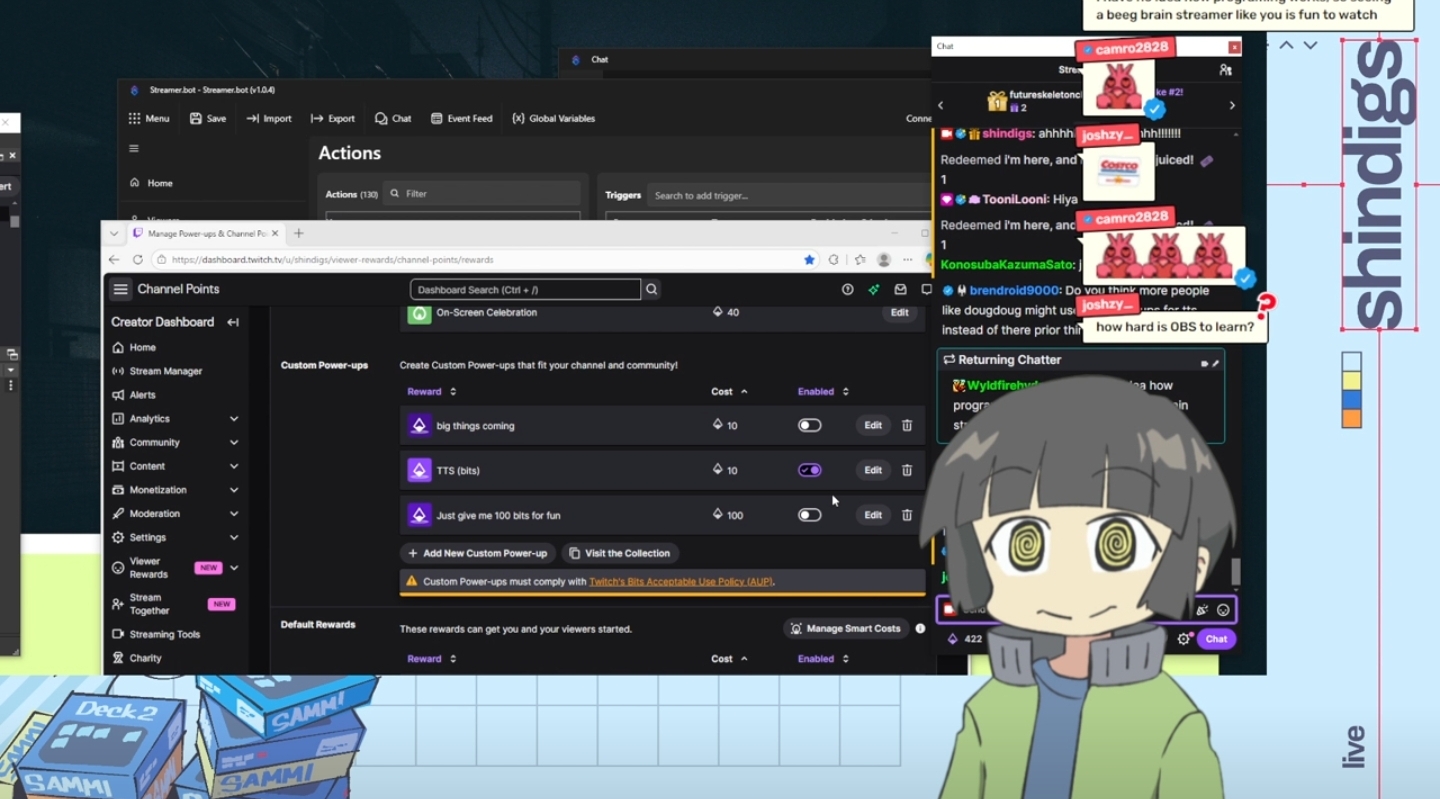Open the browser favorites icon
This screenshot has width=1440, height=799.
tap(860, 260)
